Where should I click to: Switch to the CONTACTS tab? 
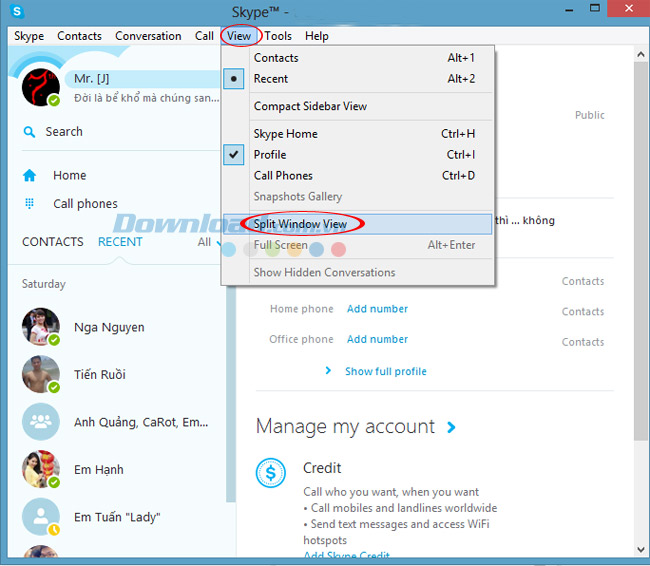tap(53, 242)
